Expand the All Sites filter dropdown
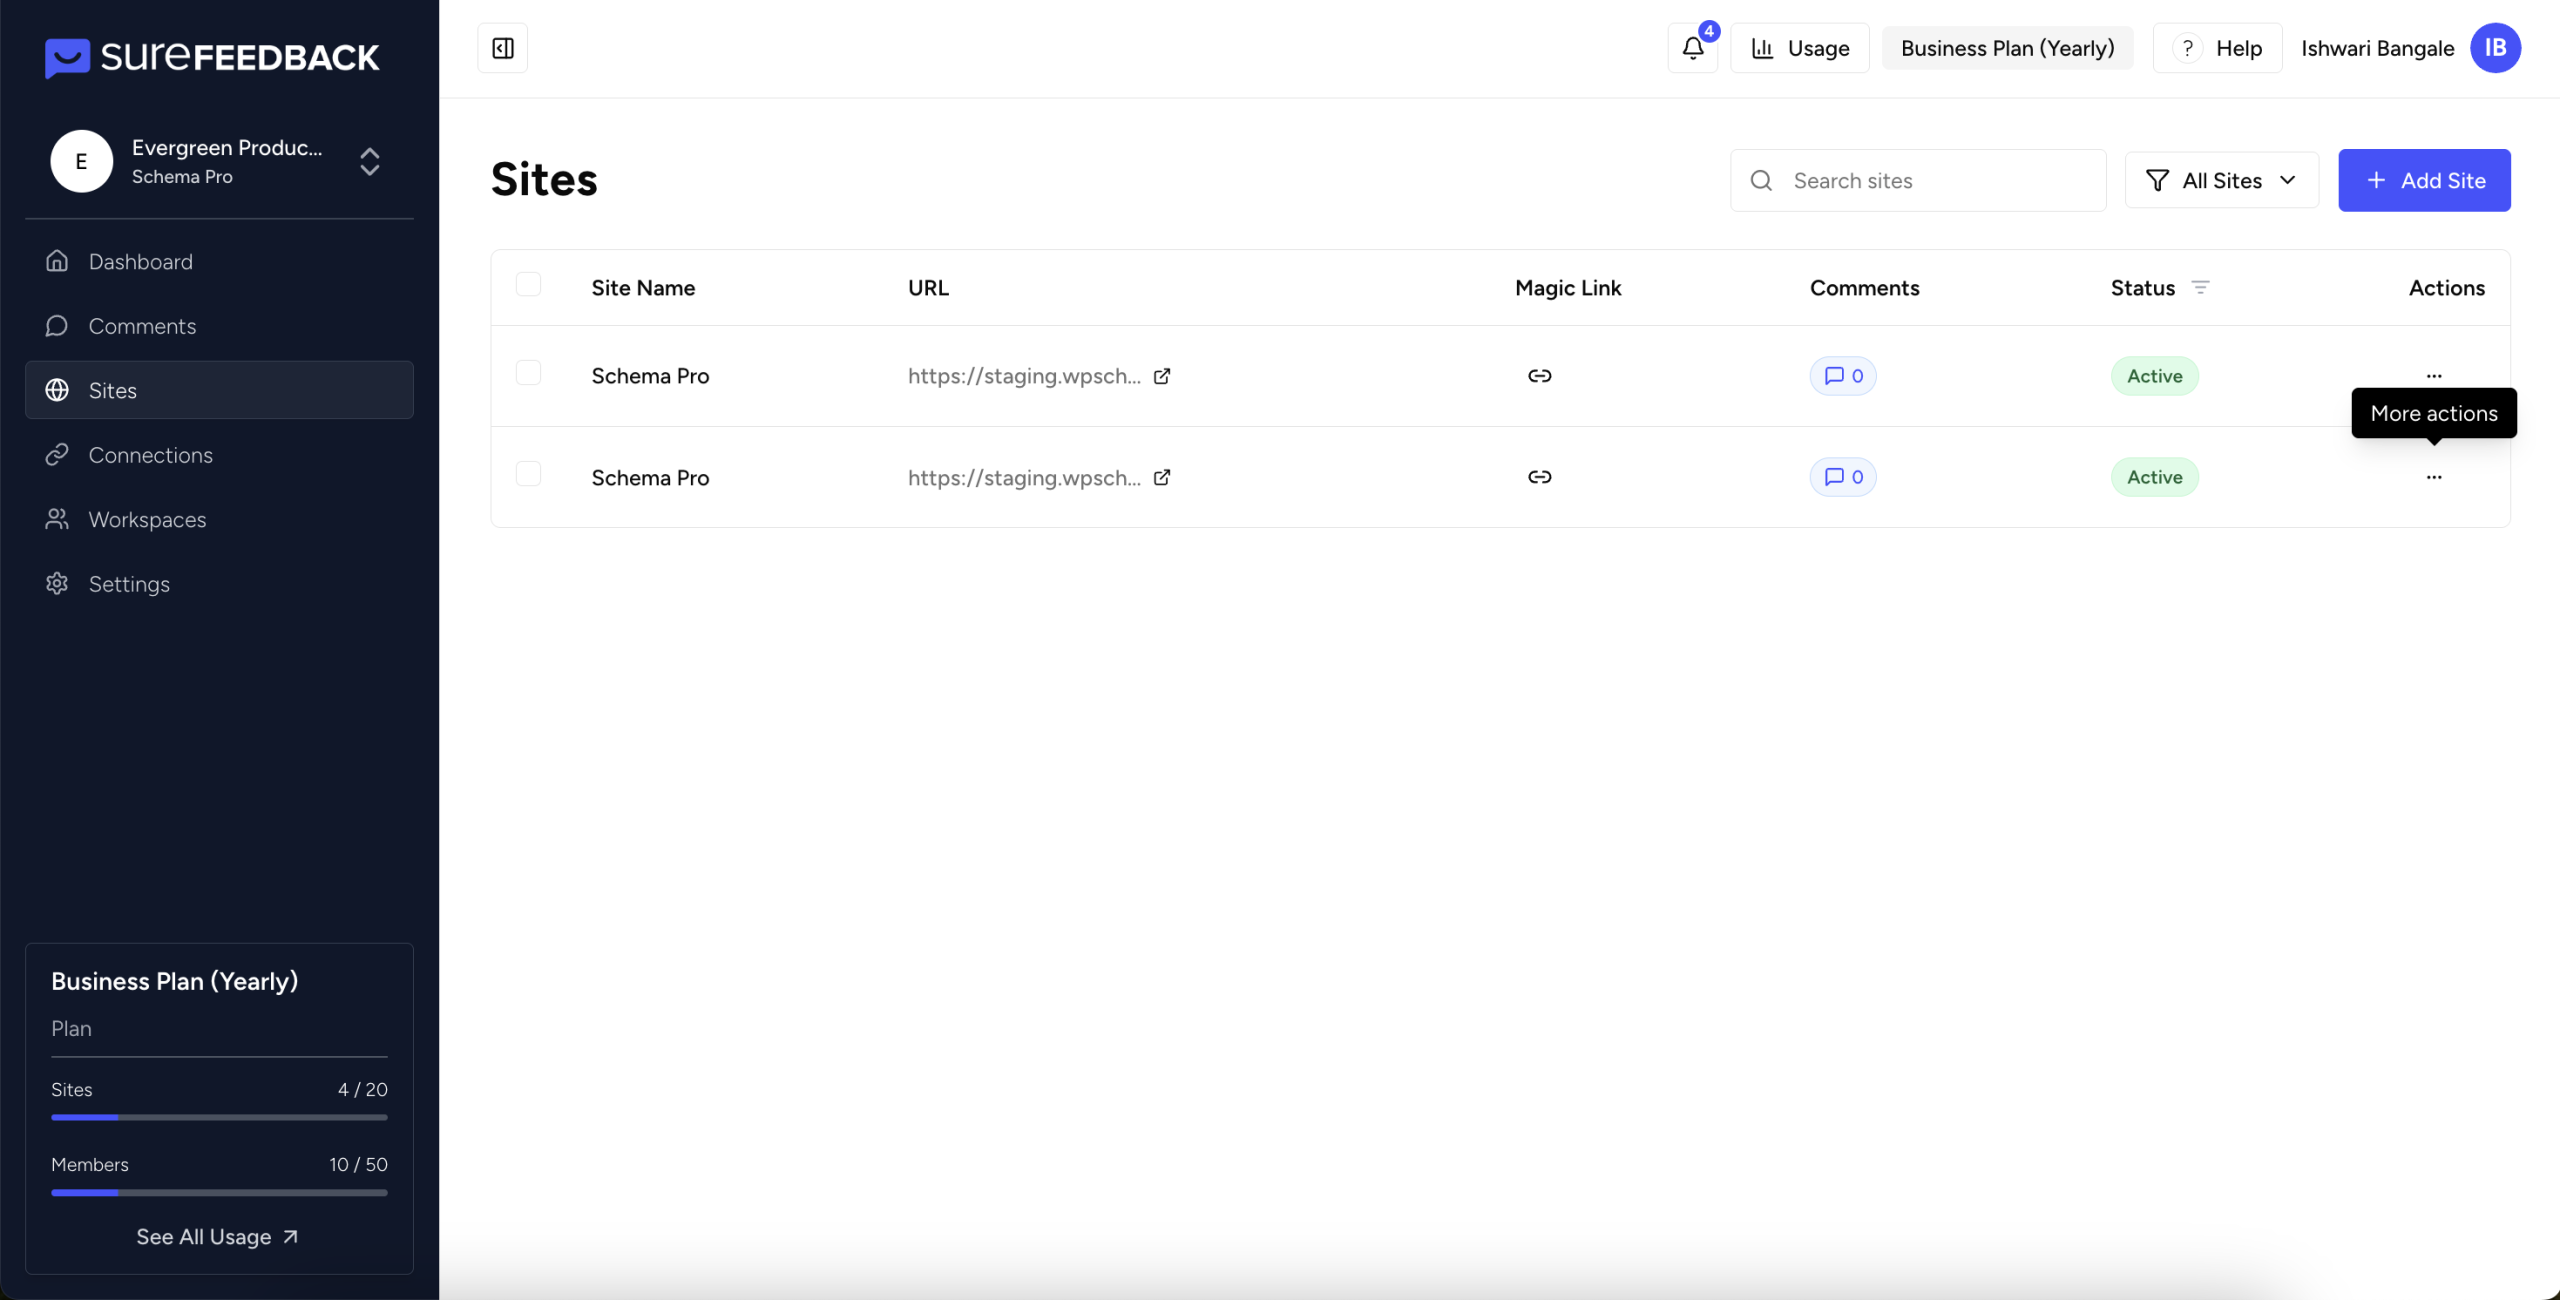This screenshot has width=2560, height=1300. 2221,180
